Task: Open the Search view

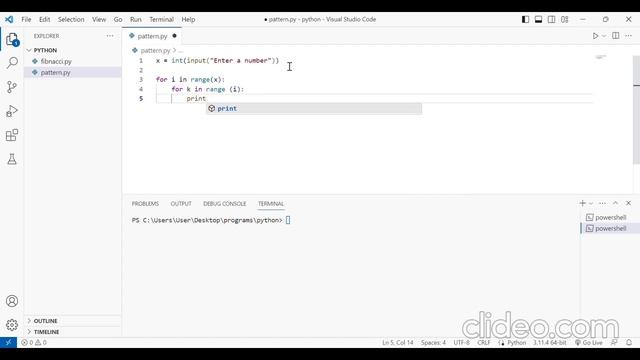Action: point(12,63)
